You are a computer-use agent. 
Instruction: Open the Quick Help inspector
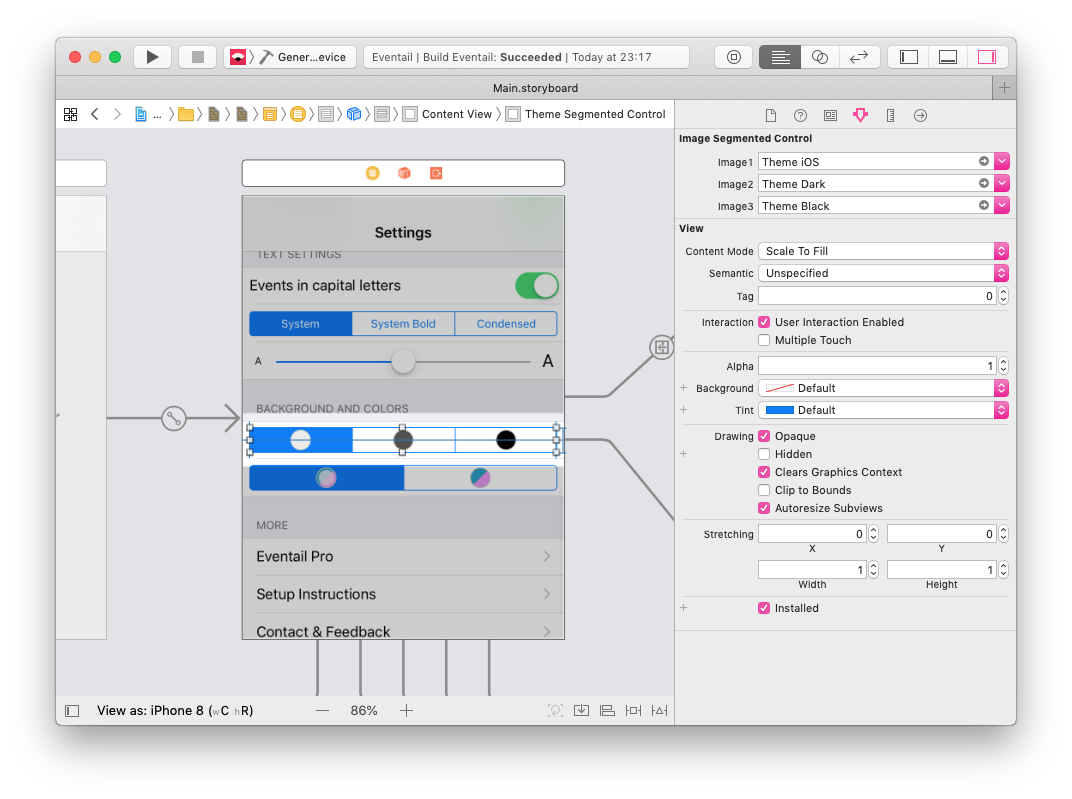coord(800,115)
